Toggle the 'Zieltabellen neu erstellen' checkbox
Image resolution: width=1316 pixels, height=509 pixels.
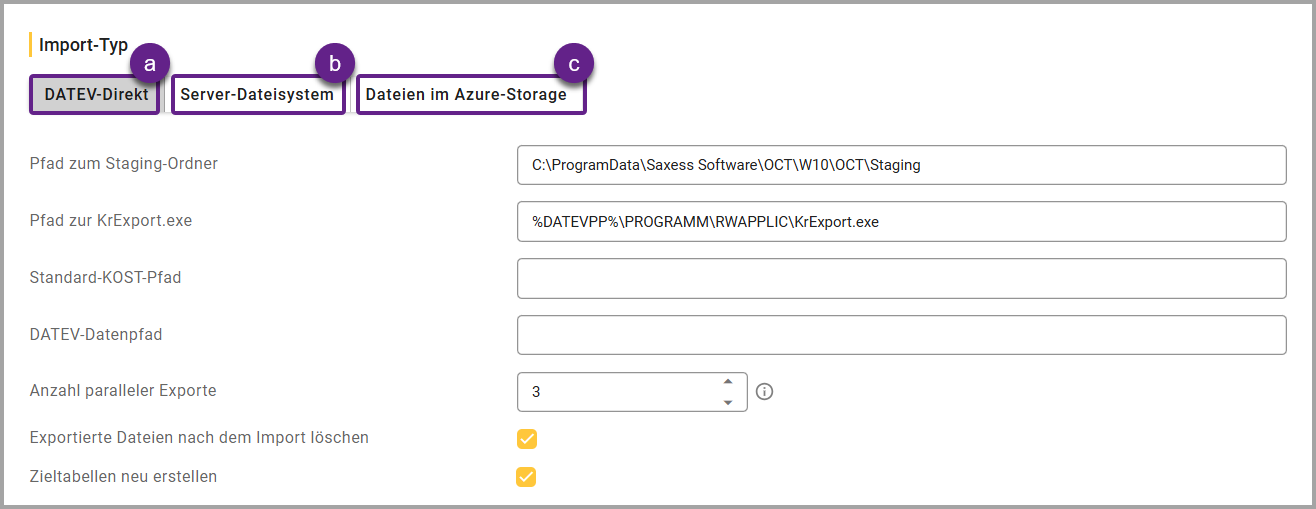[527, 477]
